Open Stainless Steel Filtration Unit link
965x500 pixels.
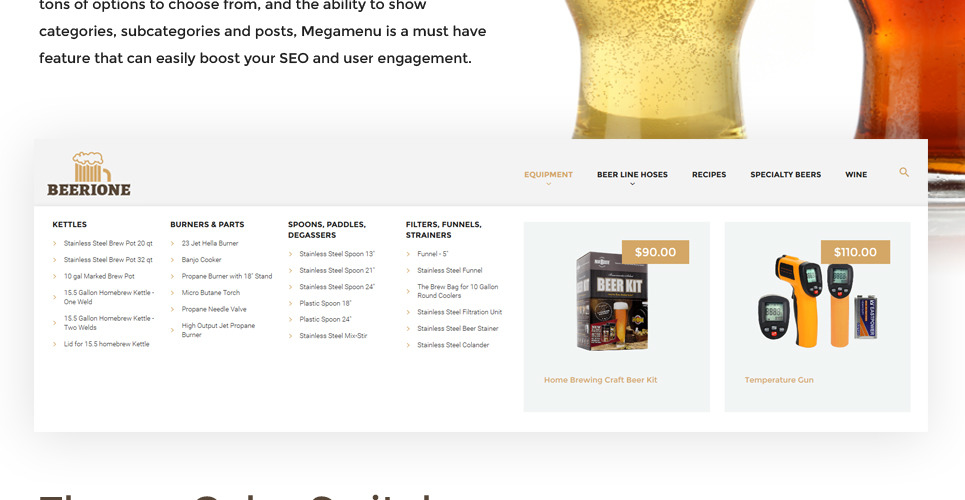pyautogui.click(x=459, y=312)
